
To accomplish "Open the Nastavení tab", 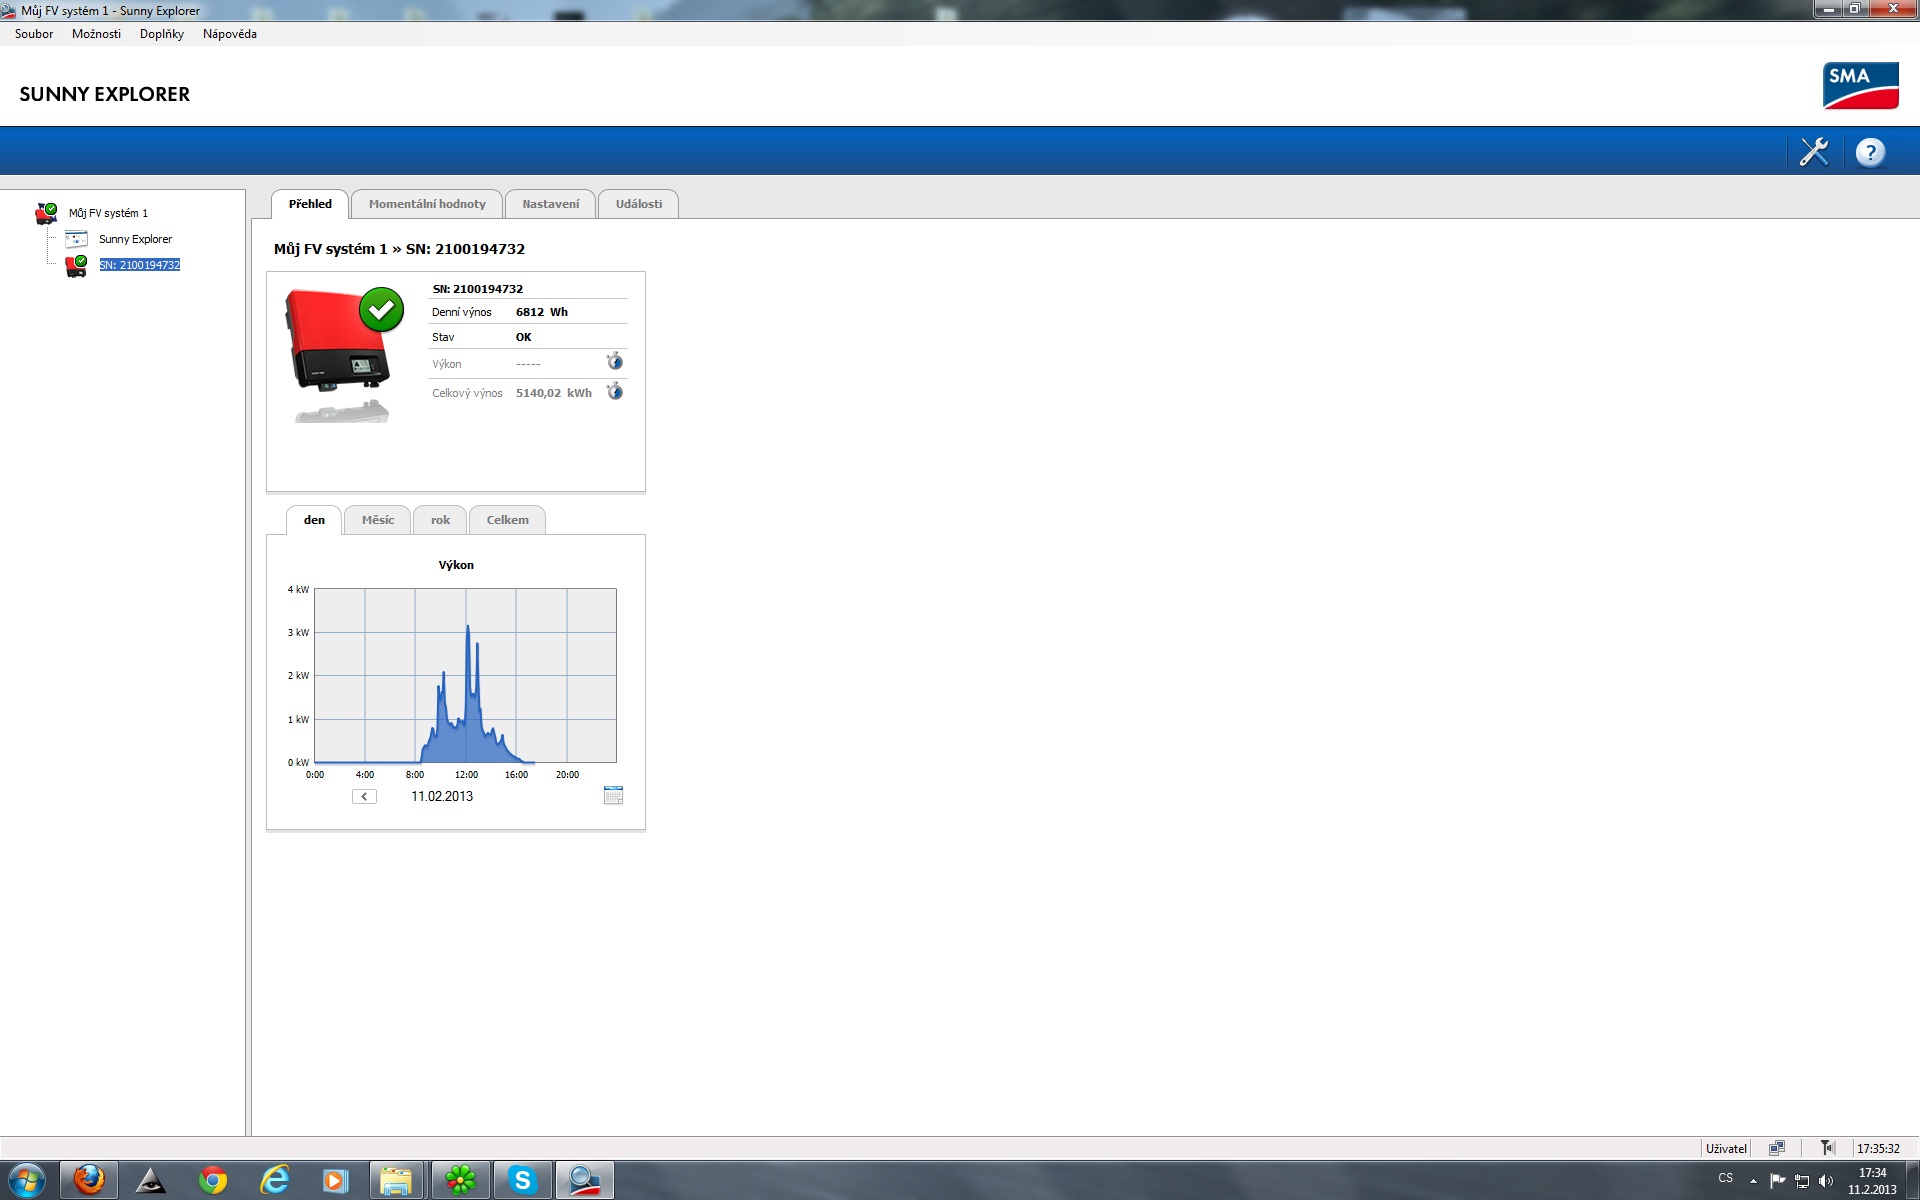I will tap(550, 204).
